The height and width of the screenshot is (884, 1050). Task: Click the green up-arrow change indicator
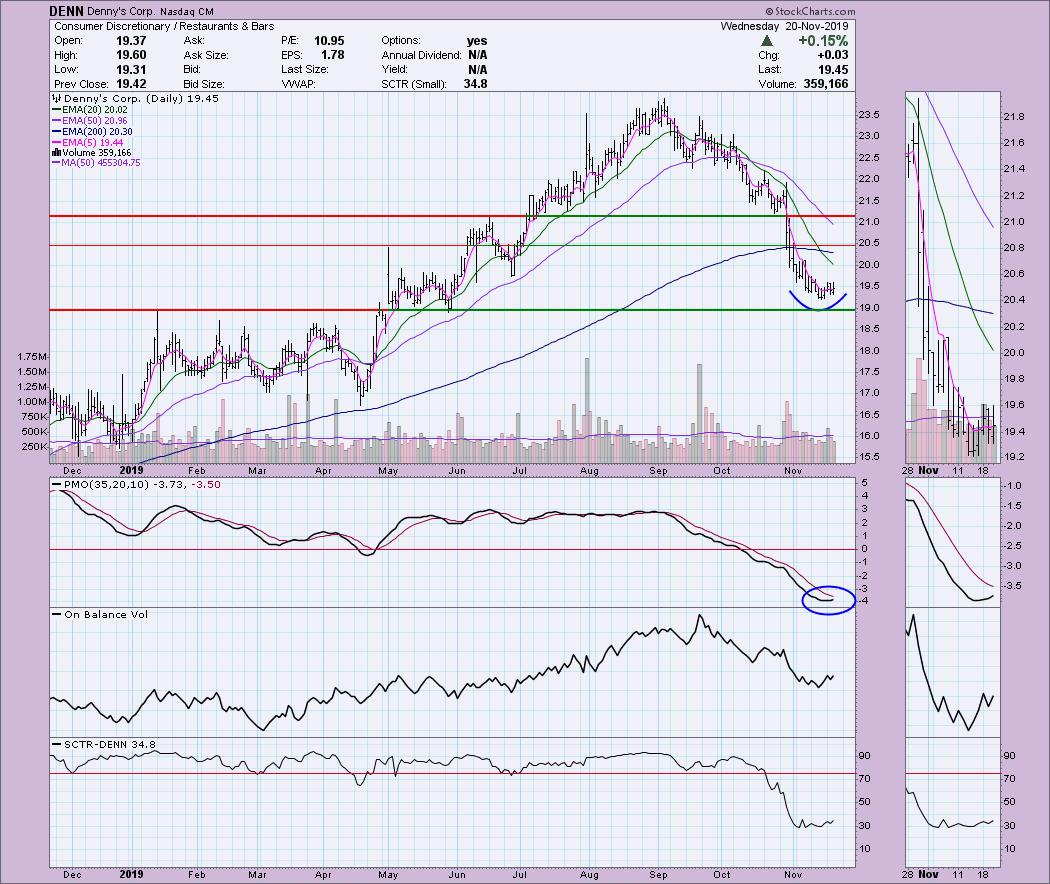click(x=768, y=41)
